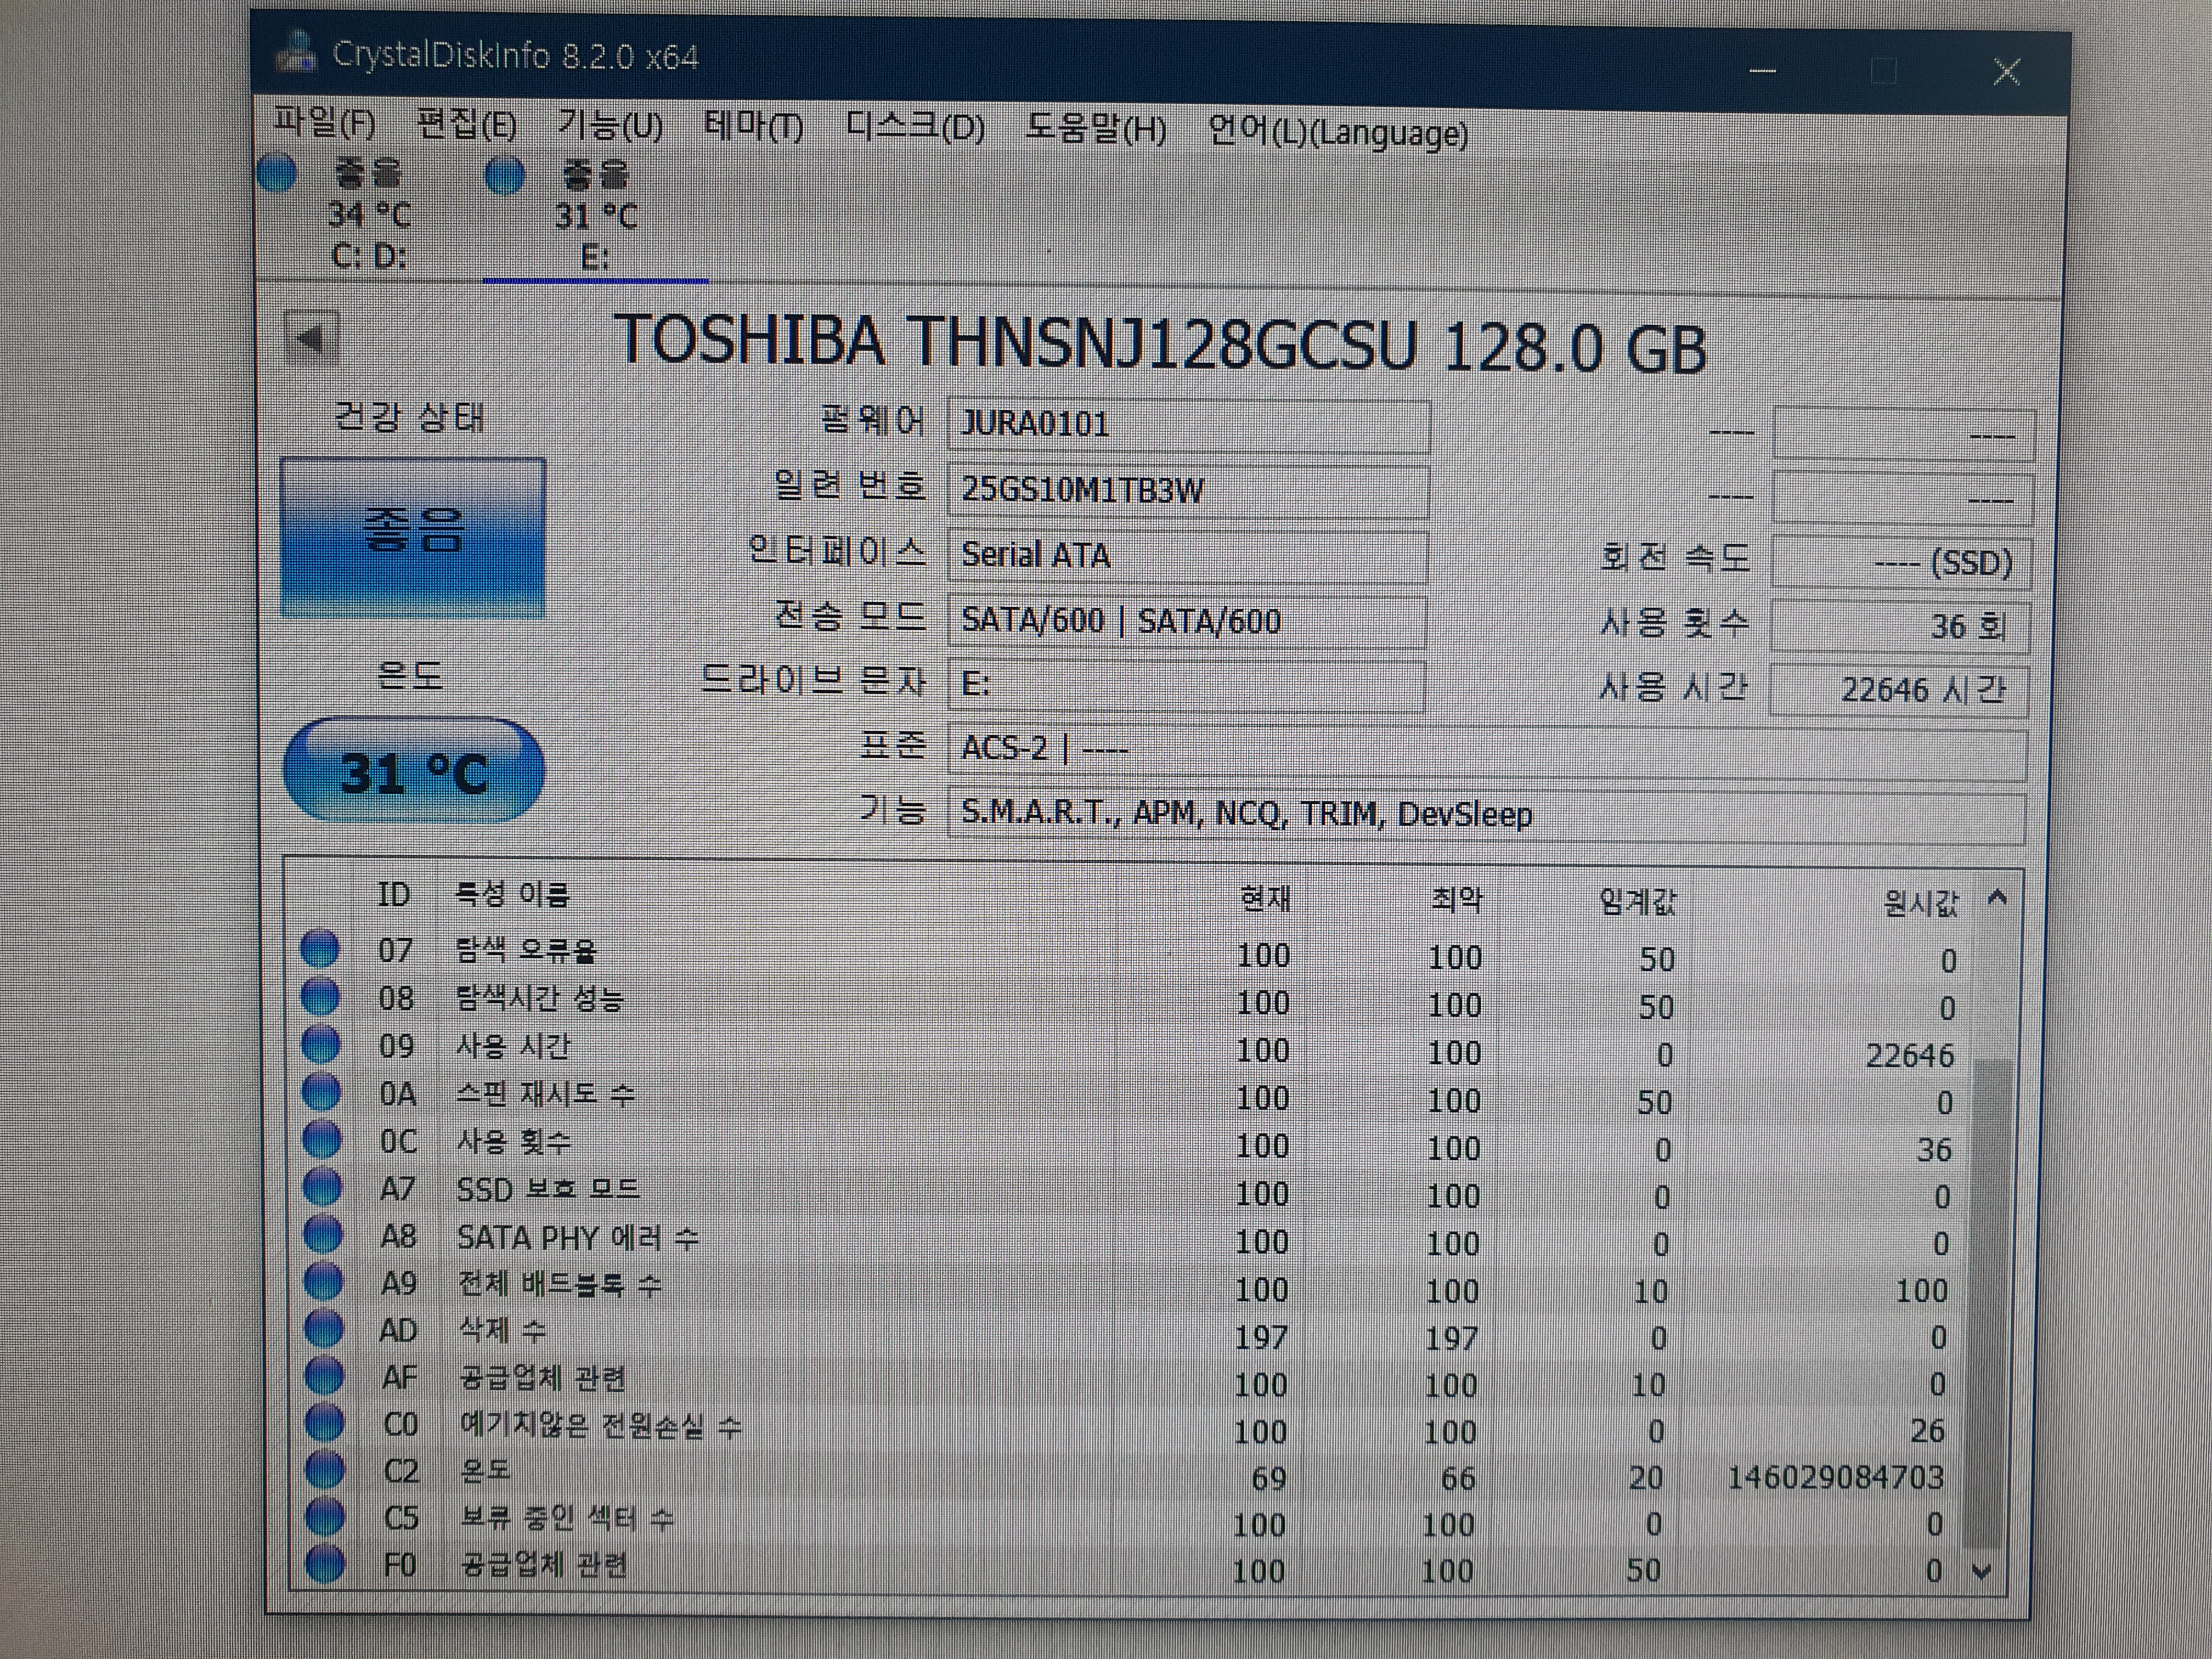
Task: Click the 임계값 column header
Action: [x=1637, y=903]
